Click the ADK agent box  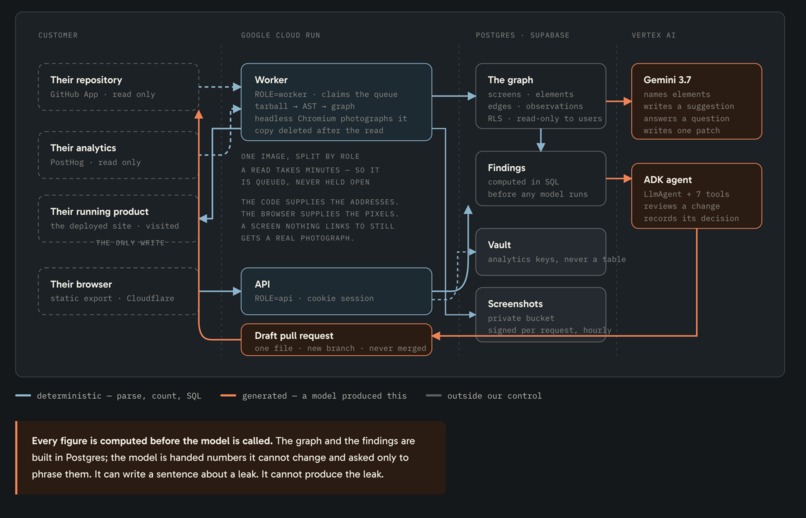697,196
